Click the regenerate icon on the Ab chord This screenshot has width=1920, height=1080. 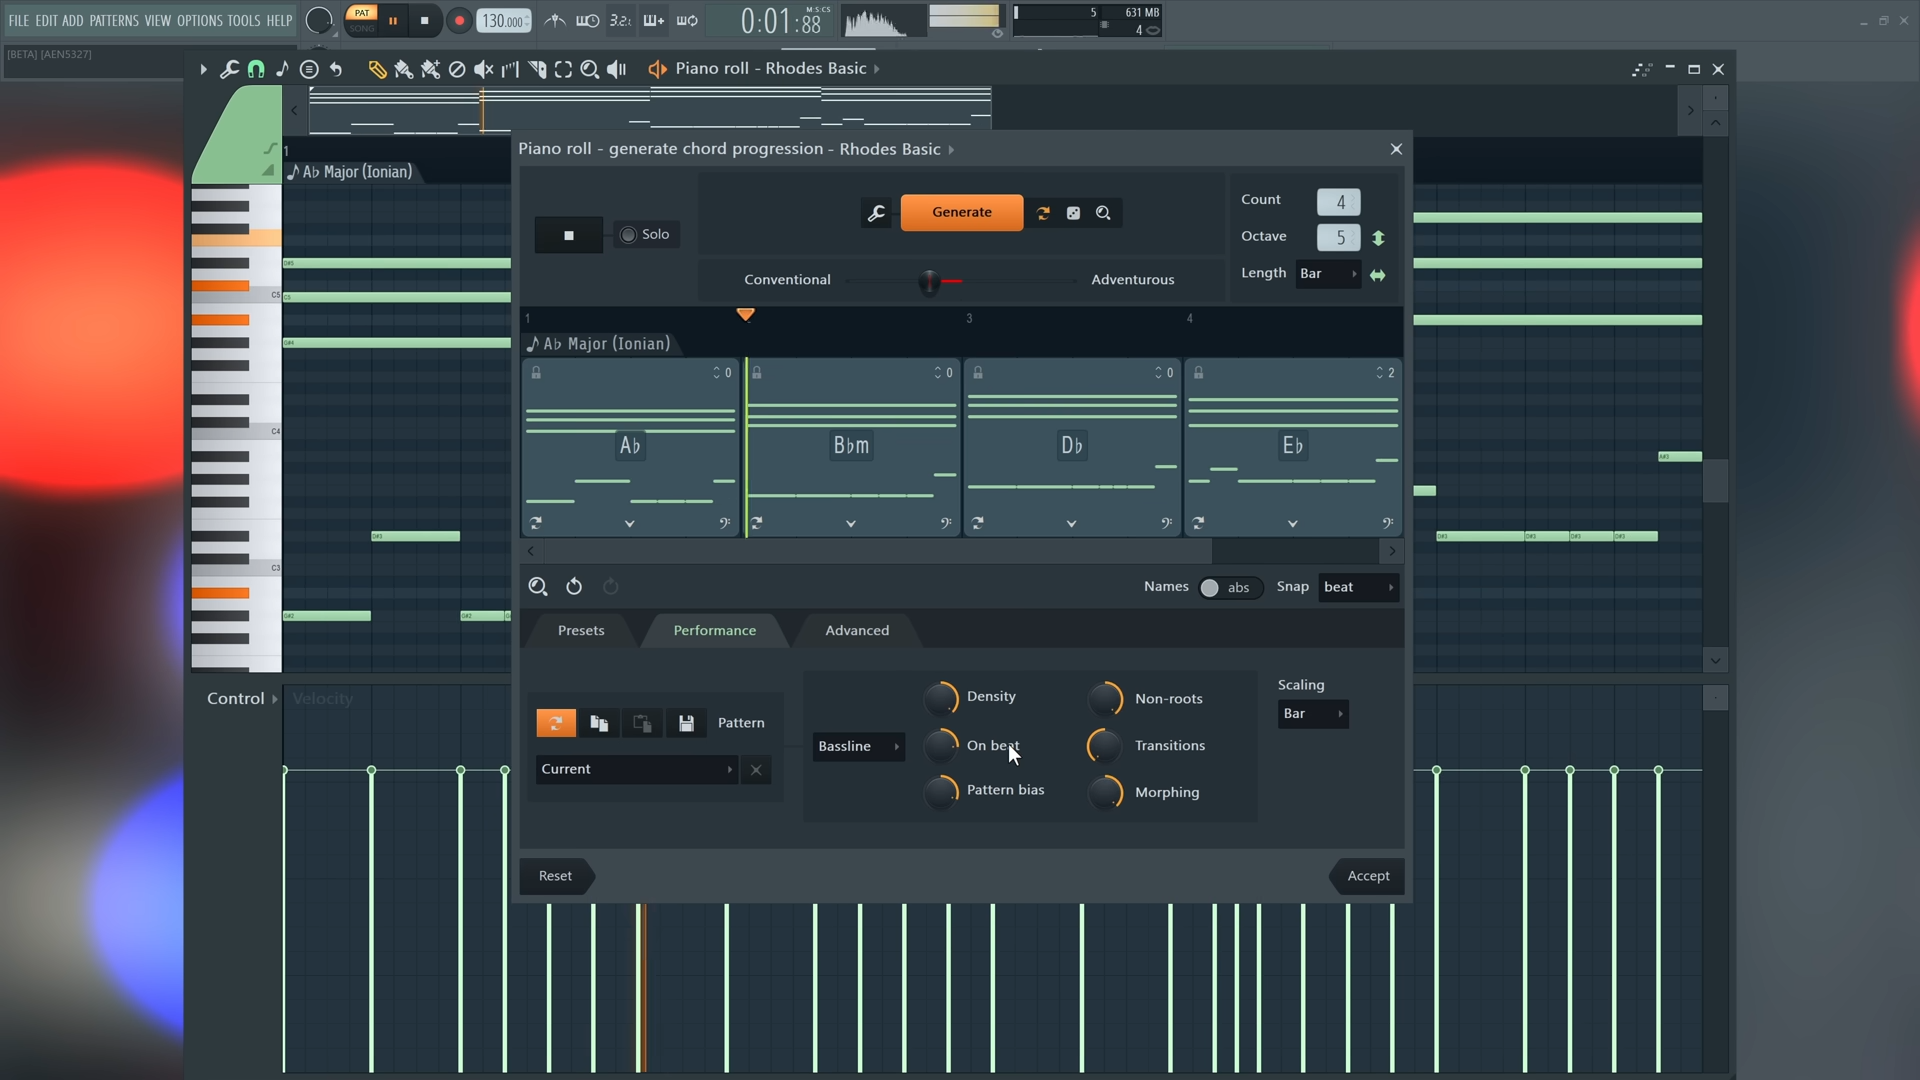pos(536,523)
